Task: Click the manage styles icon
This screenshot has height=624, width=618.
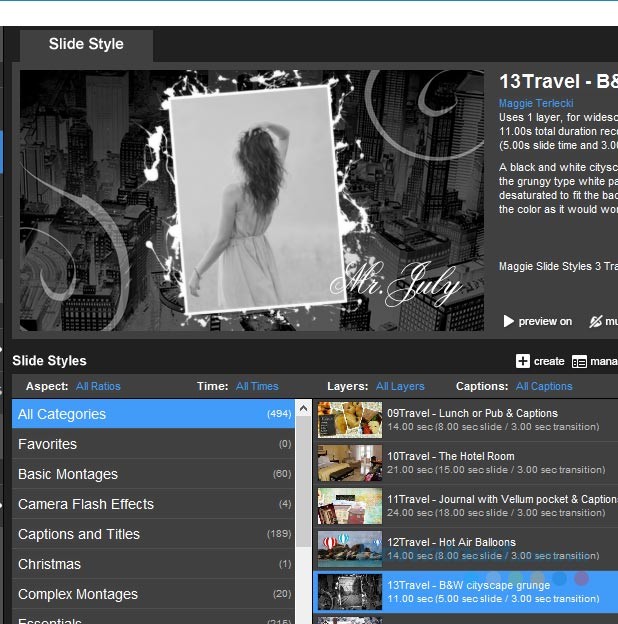Action: 580,361
